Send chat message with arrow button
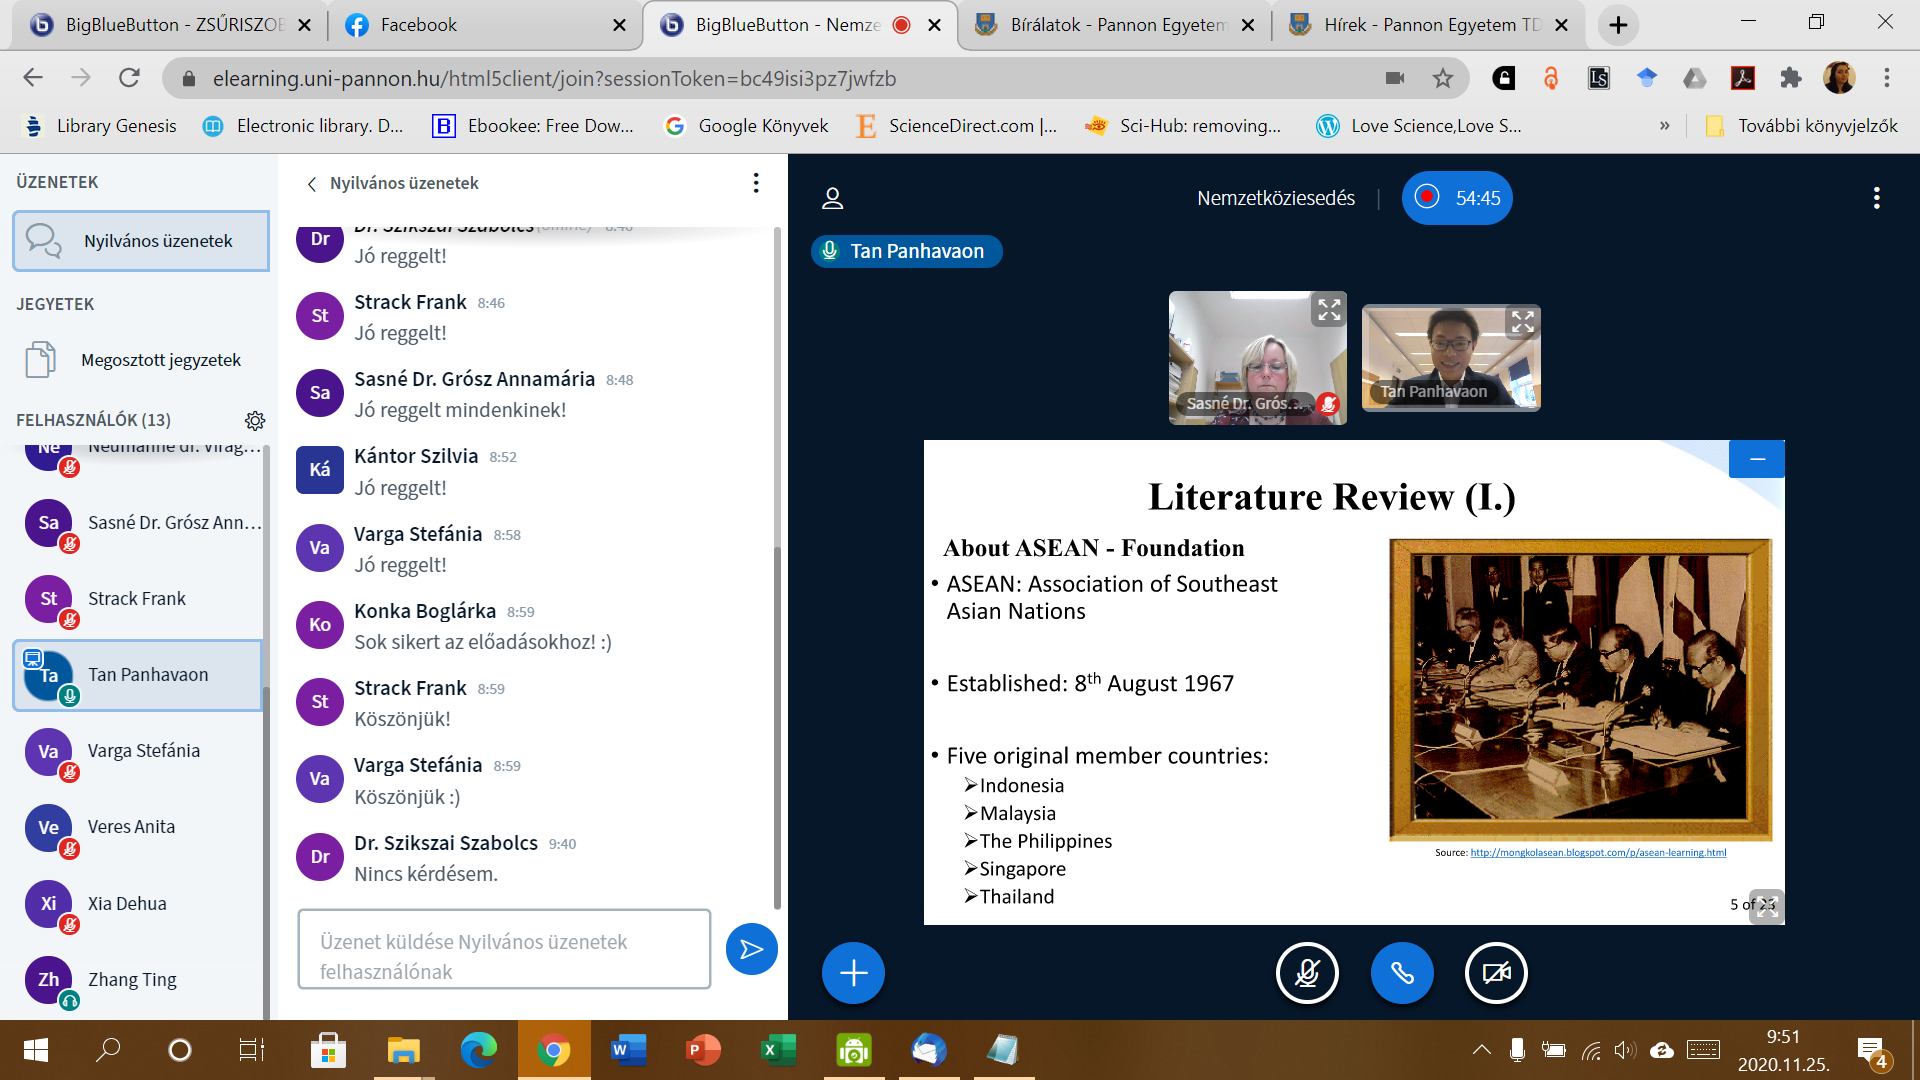Screen dimensions: 1920x1080 coord(751,949)
